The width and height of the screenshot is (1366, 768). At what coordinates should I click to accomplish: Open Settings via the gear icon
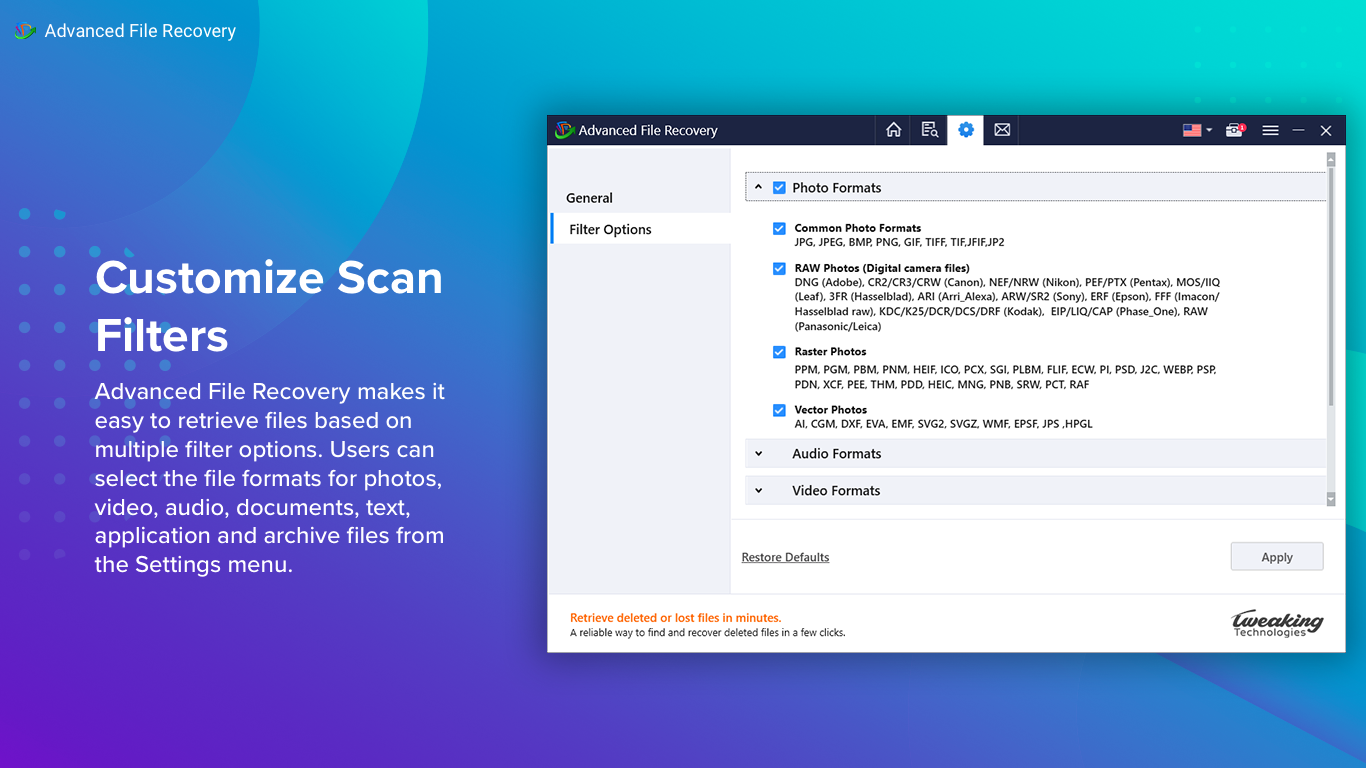(x=965, y=130)
